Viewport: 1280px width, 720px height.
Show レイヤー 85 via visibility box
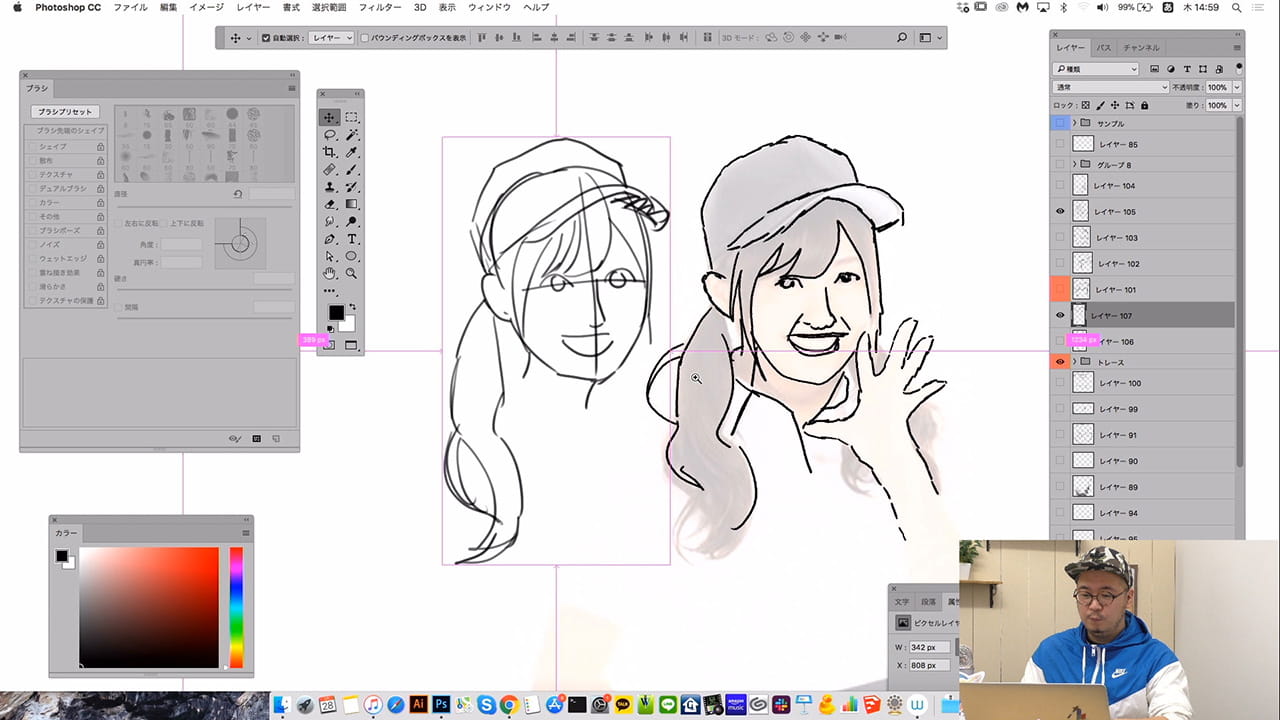coord(1060,144)
